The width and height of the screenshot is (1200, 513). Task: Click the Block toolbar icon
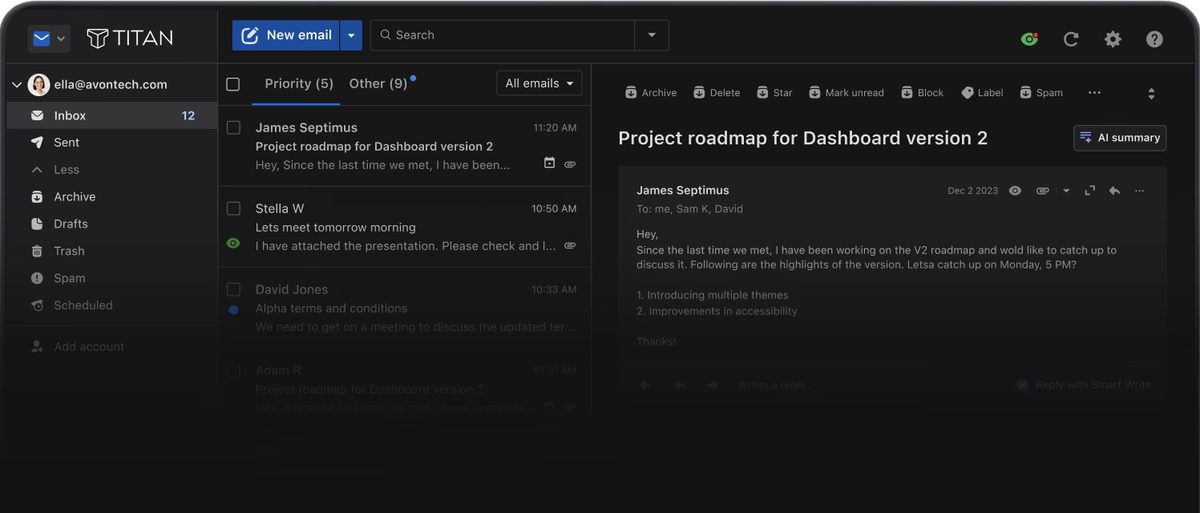click(922, 92)
